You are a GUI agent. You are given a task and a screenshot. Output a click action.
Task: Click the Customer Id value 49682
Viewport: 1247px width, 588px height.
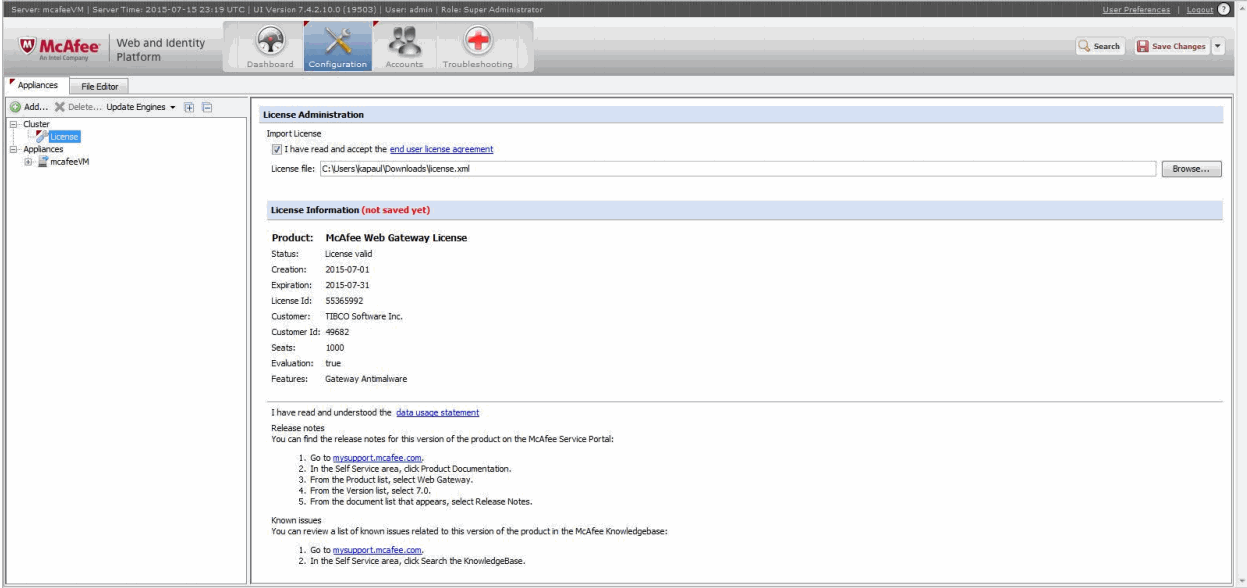pos(339,332)
